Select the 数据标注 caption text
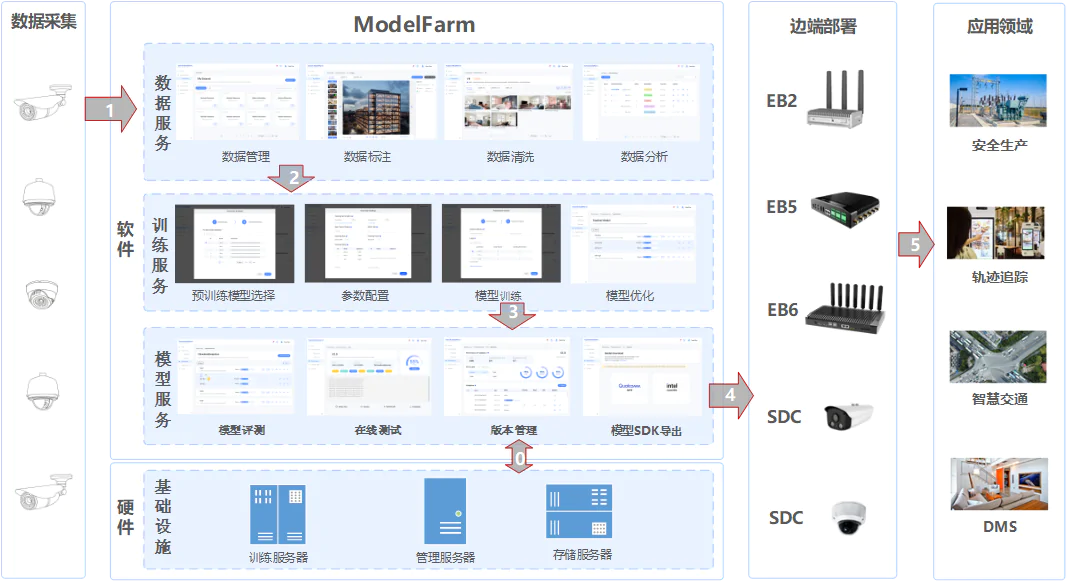1067x582 pixels. click(367, 157)
